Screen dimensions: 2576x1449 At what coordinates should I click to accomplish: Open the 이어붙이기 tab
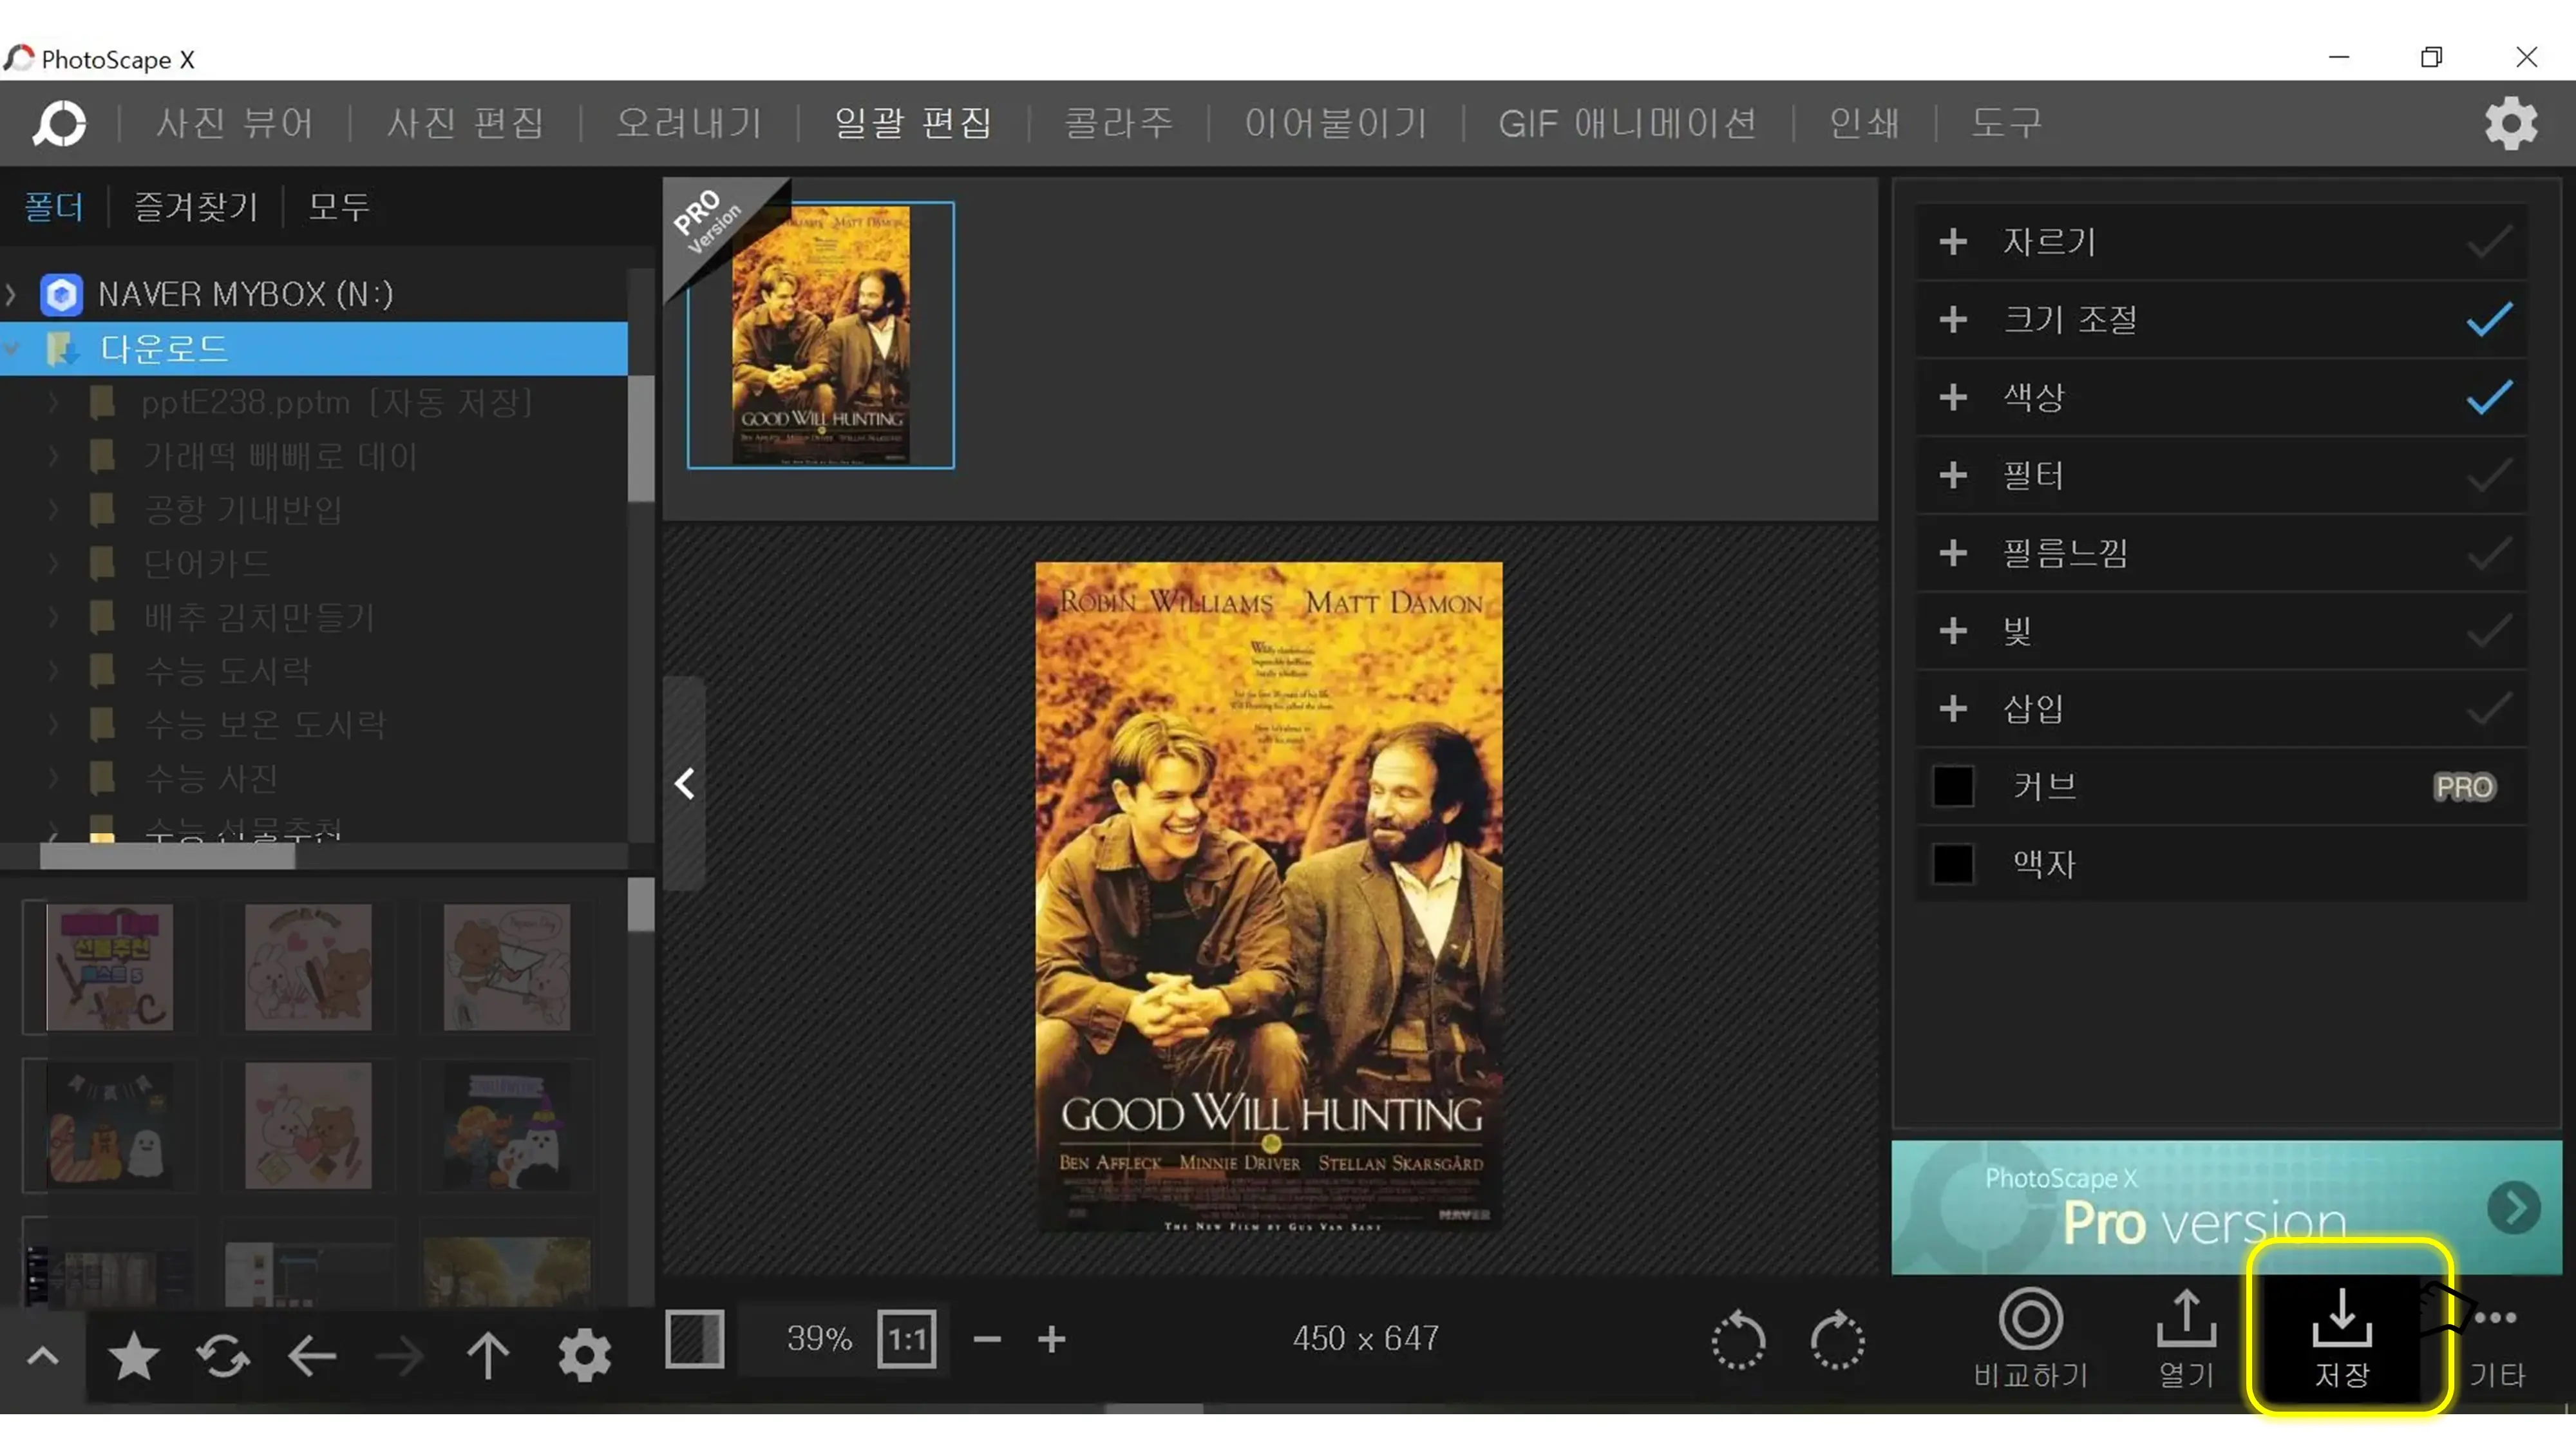pyautogui.click(x=1335, y=124)
